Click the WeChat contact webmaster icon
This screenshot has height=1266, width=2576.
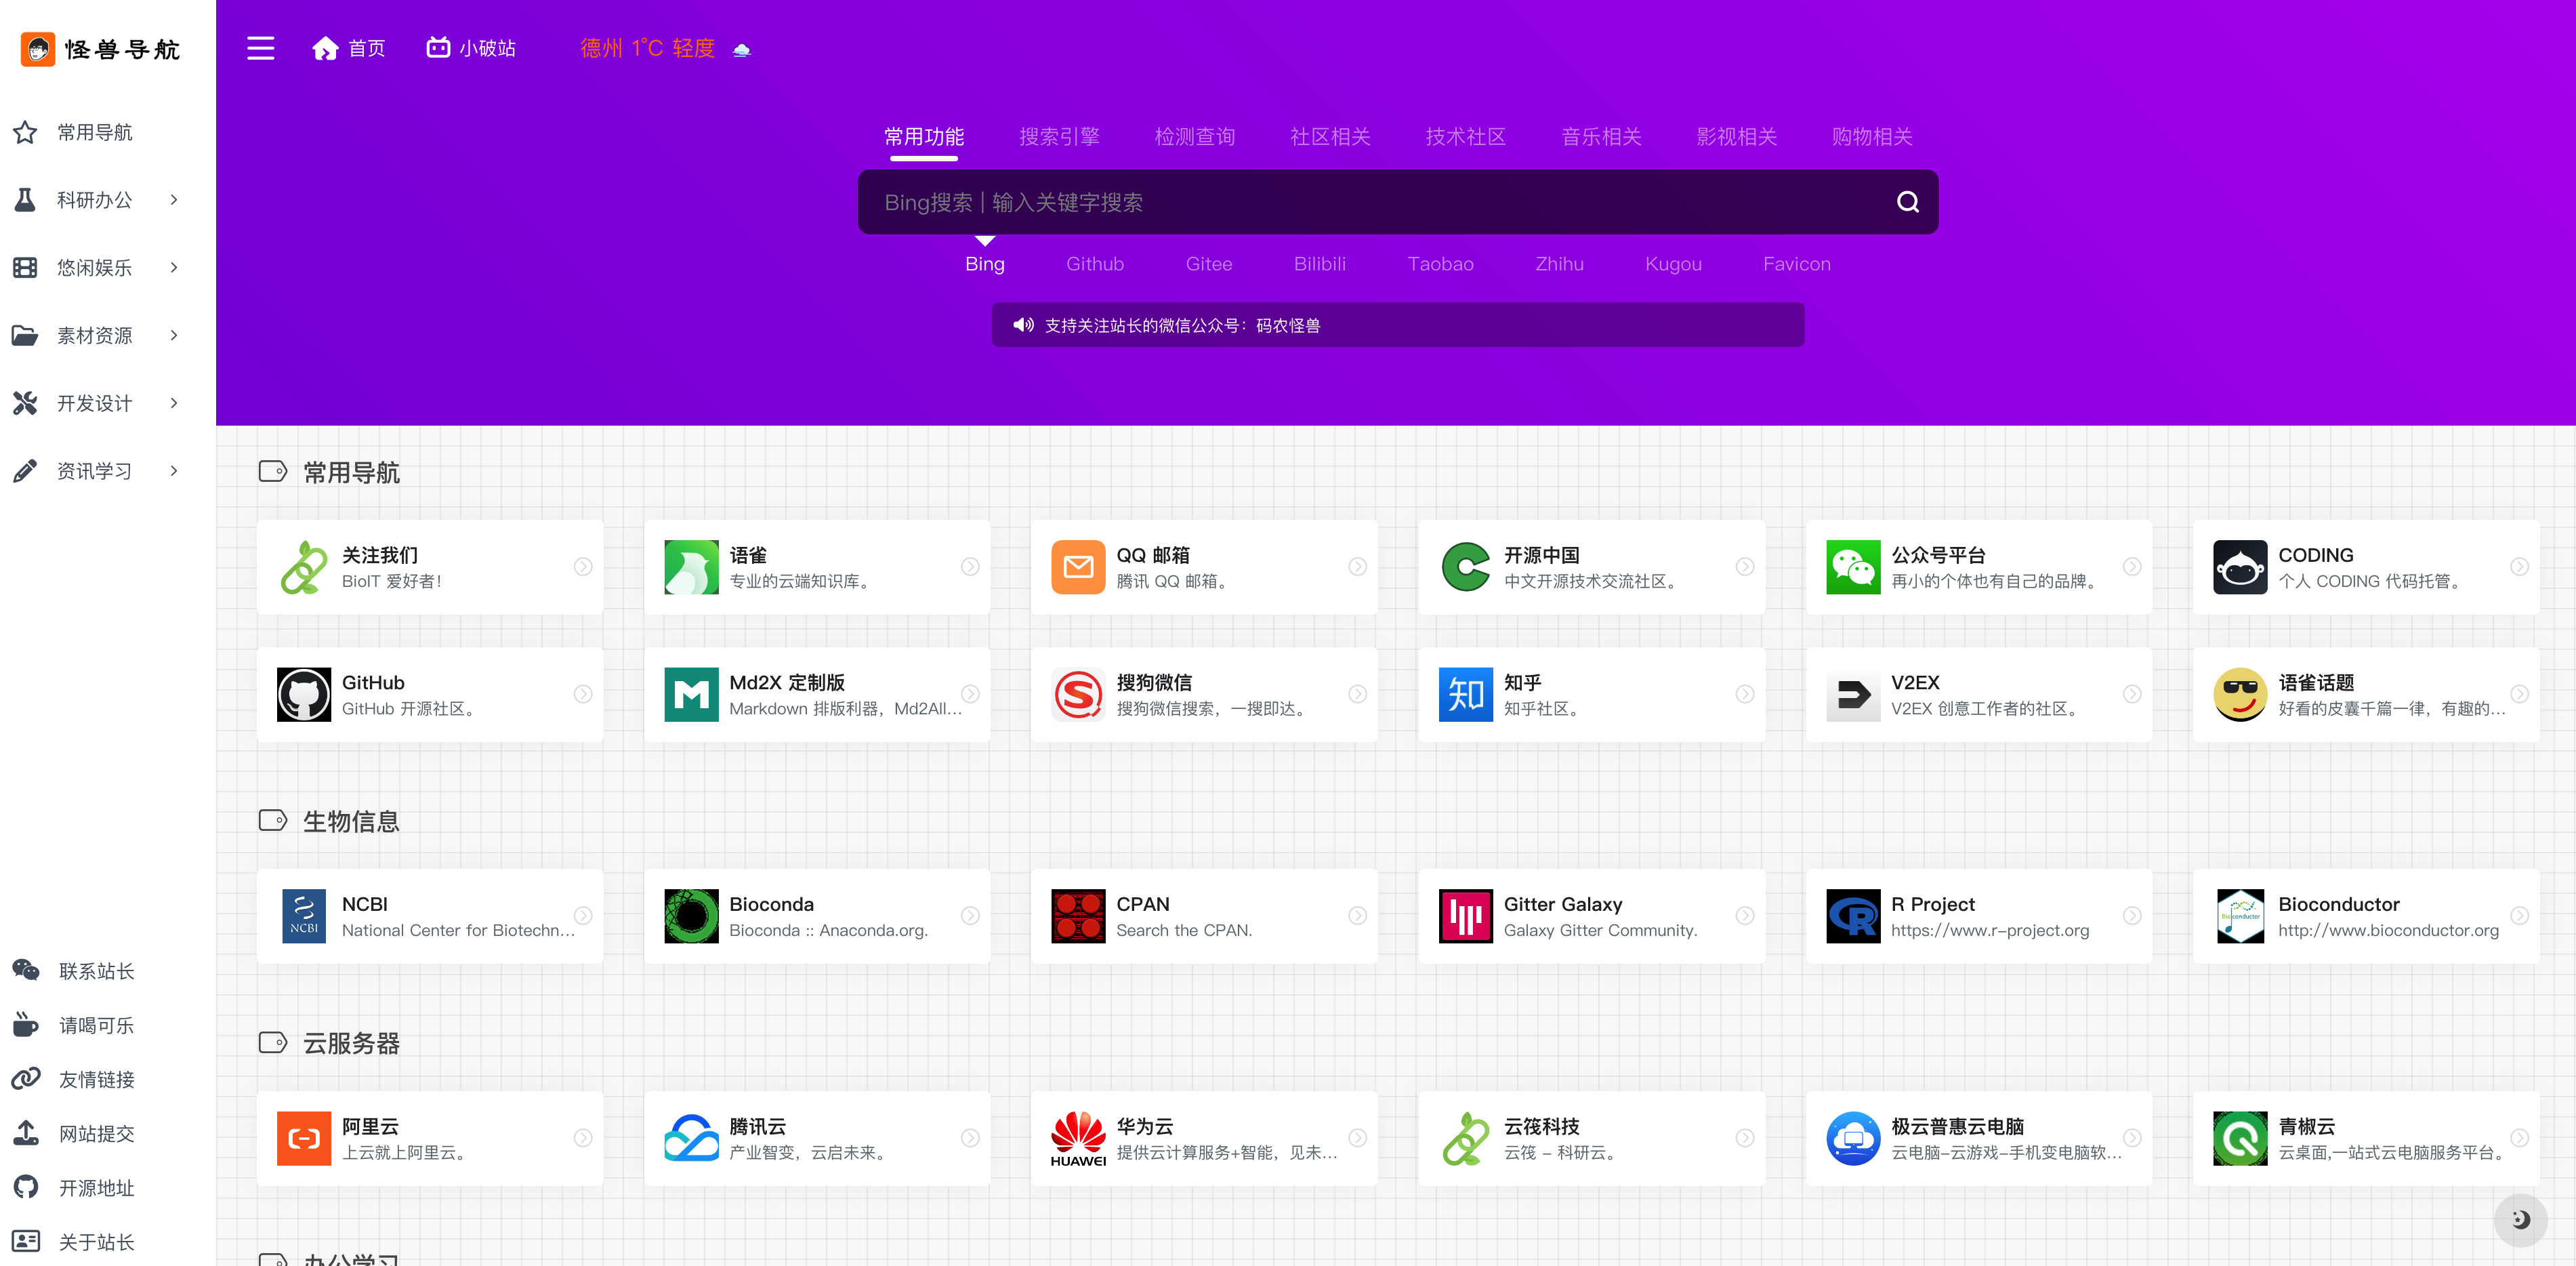(26, 971)
